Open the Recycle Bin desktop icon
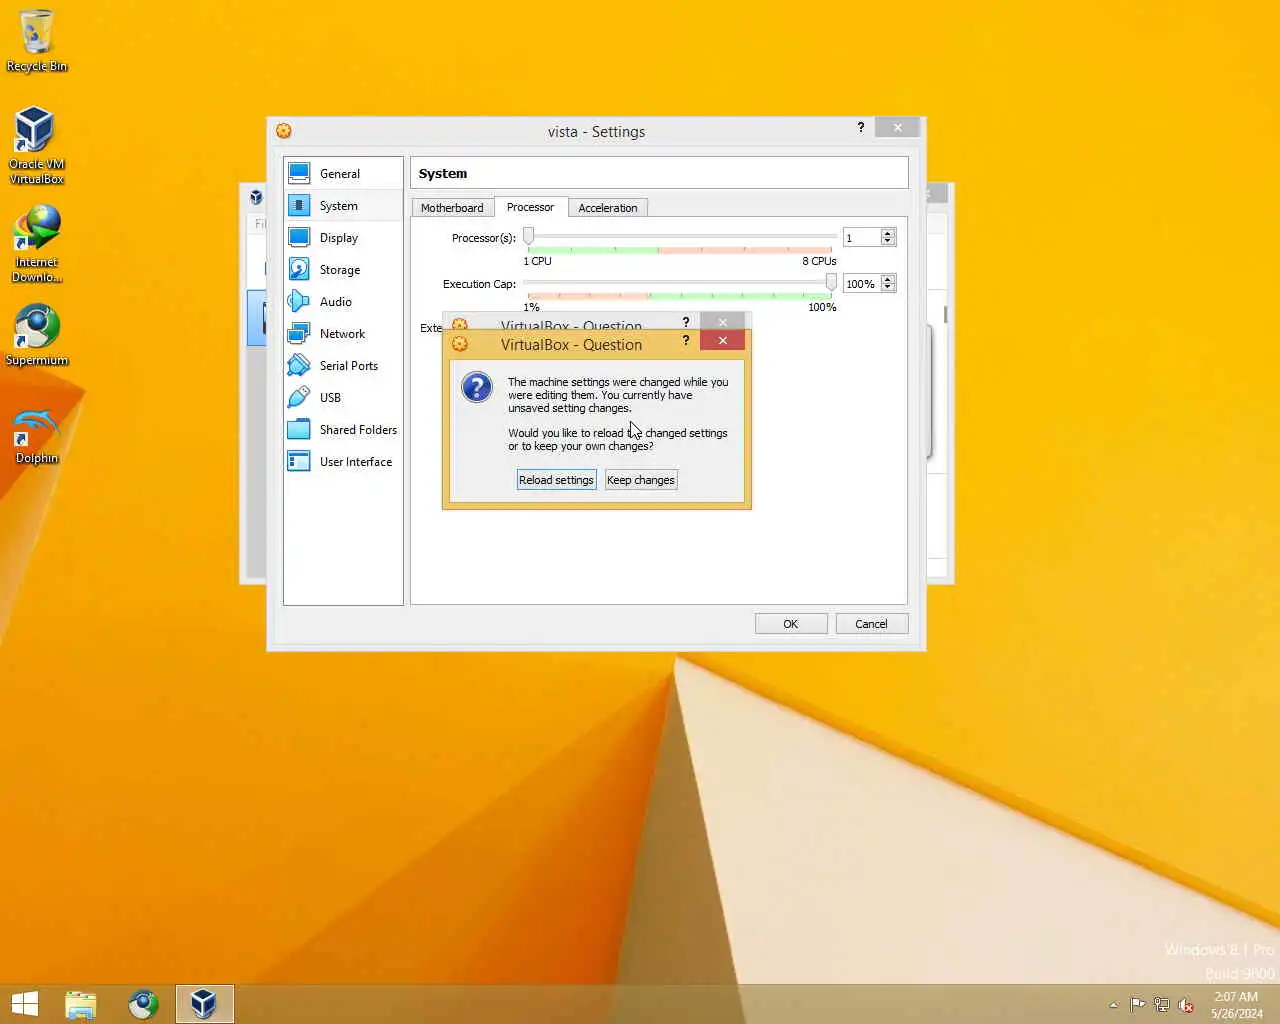 pyautogui.click(x=37, y=41)
